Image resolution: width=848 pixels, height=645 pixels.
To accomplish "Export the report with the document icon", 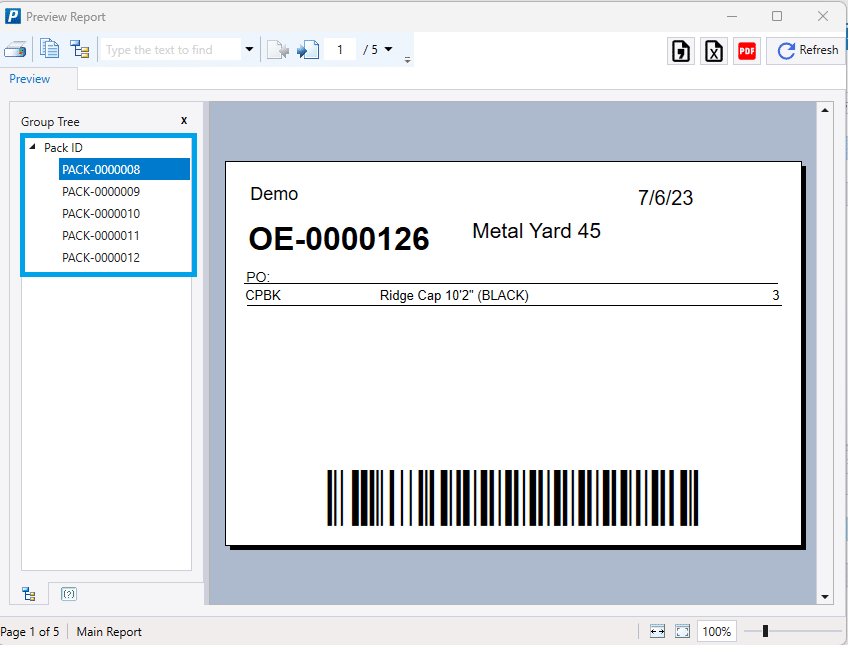I will 681,51.
